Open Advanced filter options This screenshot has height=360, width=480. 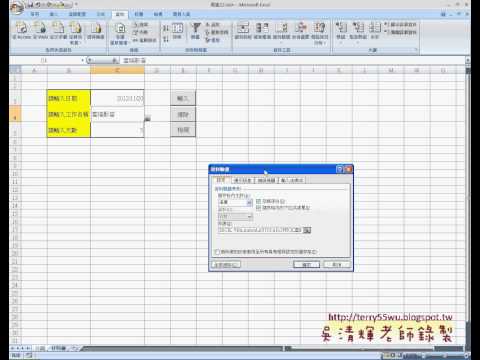pos(212,40)
